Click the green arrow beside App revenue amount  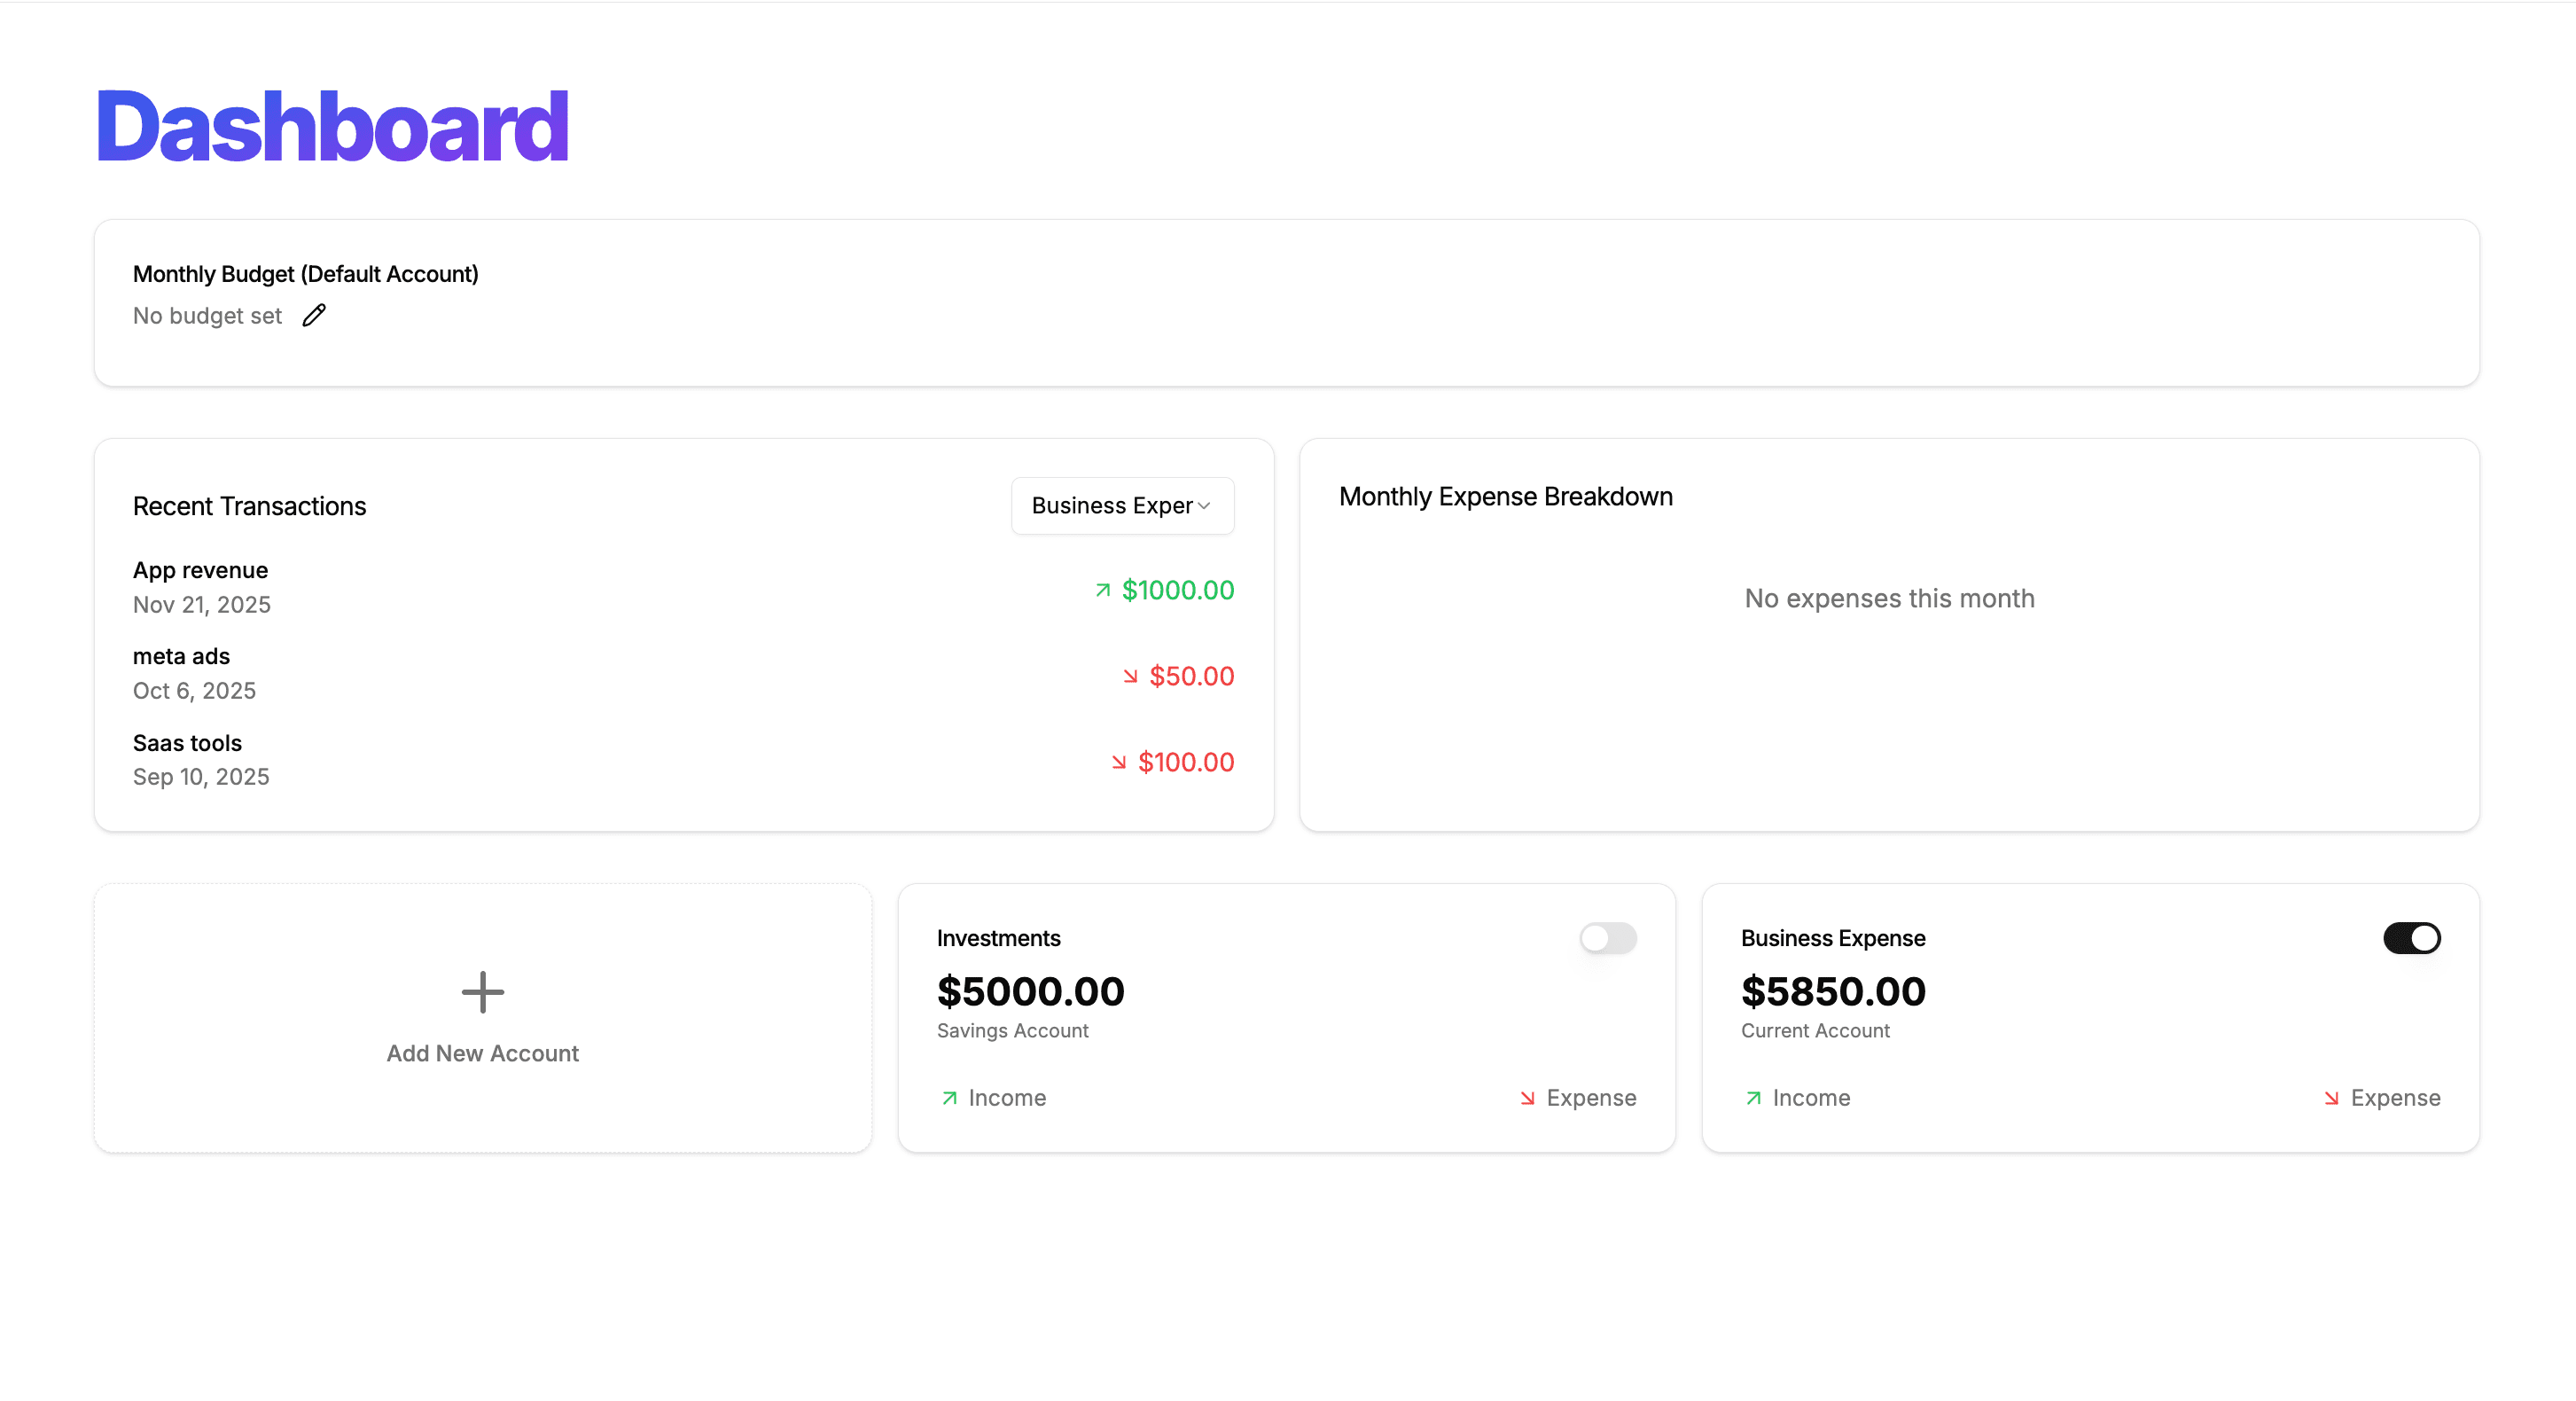(1101, 590)
